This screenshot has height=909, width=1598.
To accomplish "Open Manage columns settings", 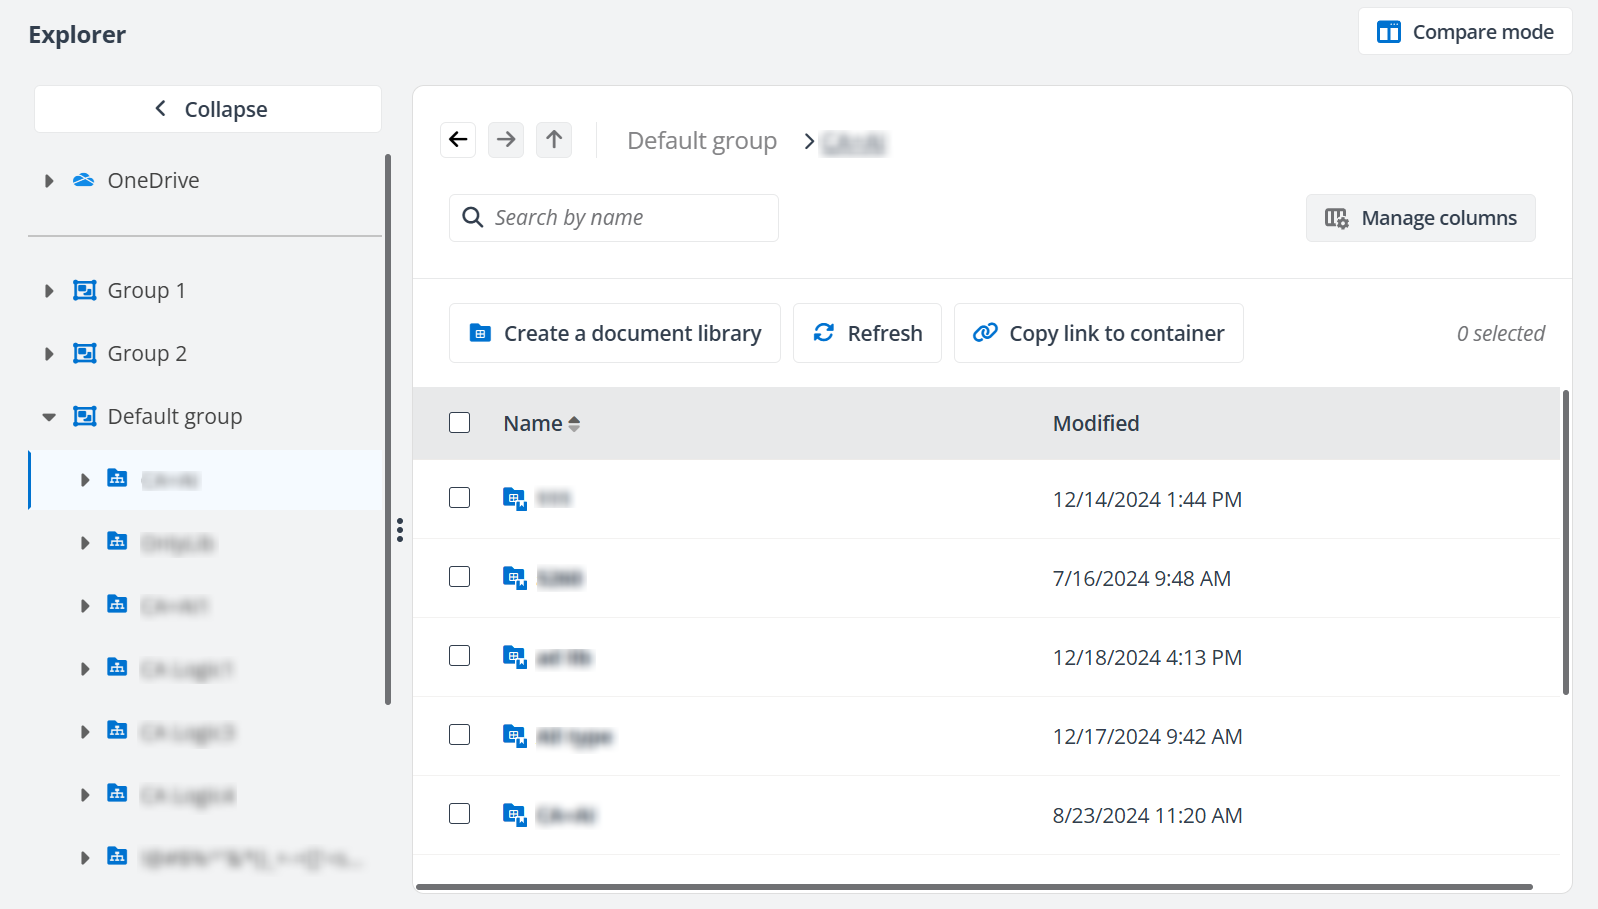I will [x=1420, y=218].
